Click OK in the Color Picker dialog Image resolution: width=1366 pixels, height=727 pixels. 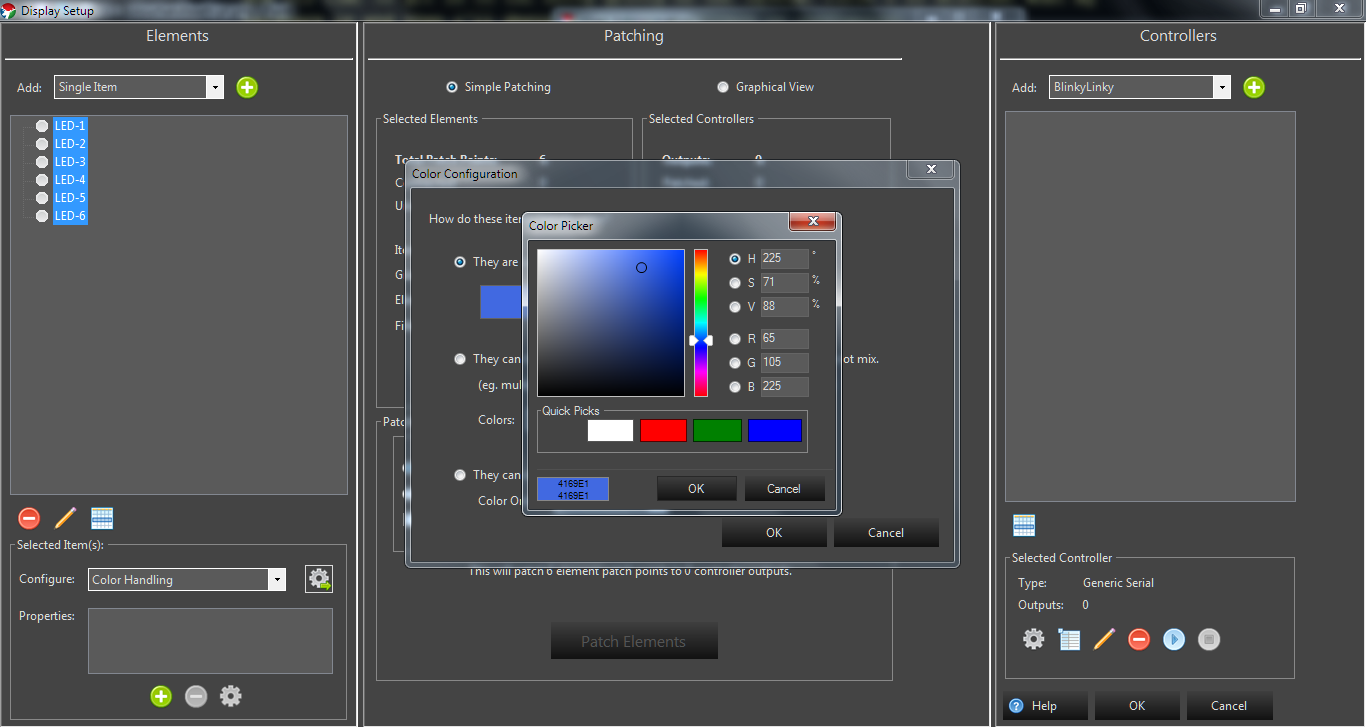pyautogui.click(x=696, y=489)
